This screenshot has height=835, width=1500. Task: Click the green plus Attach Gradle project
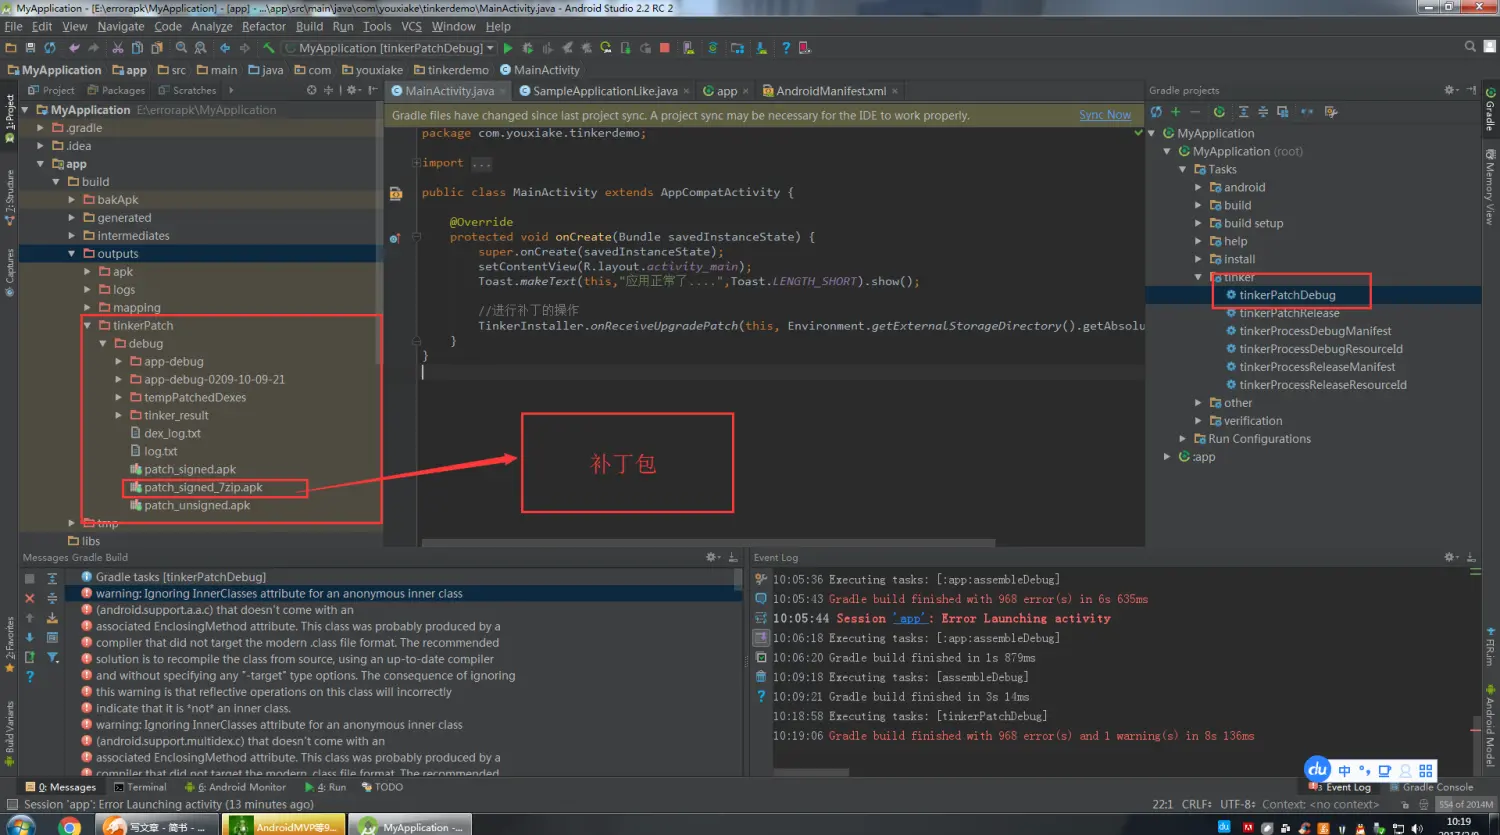(x=1176, y=112)
